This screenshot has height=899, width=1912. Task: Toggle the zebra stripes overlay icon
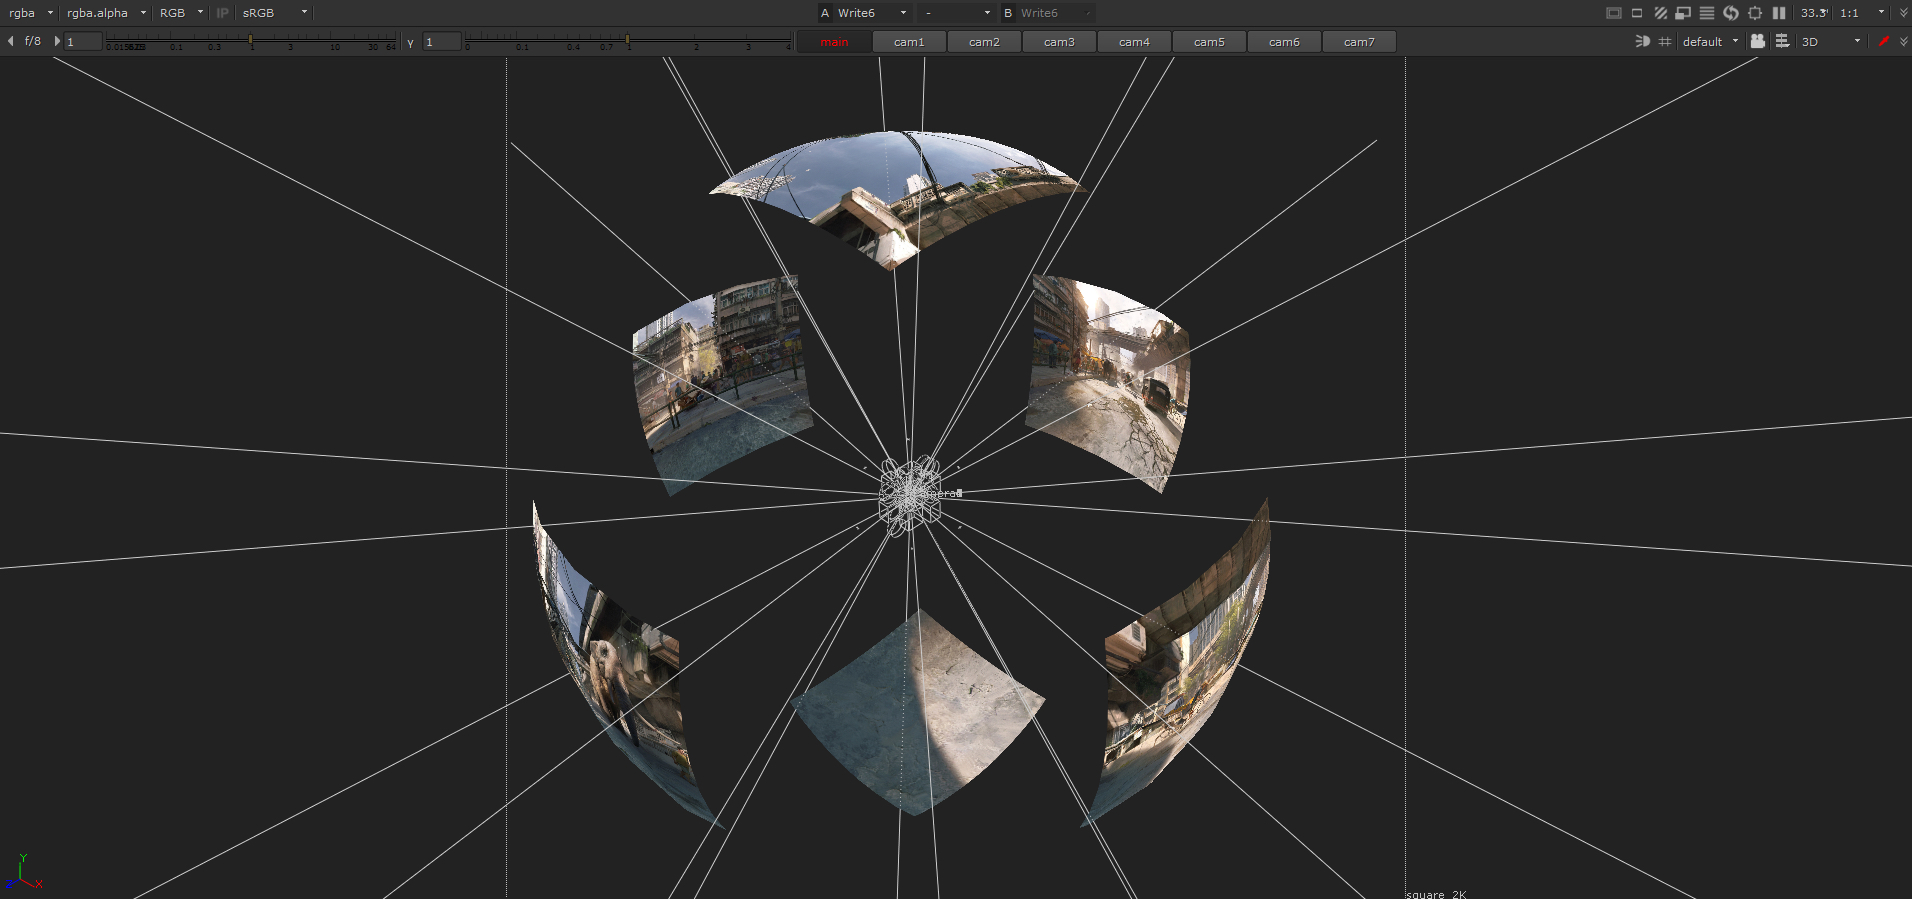[1660, 13]
